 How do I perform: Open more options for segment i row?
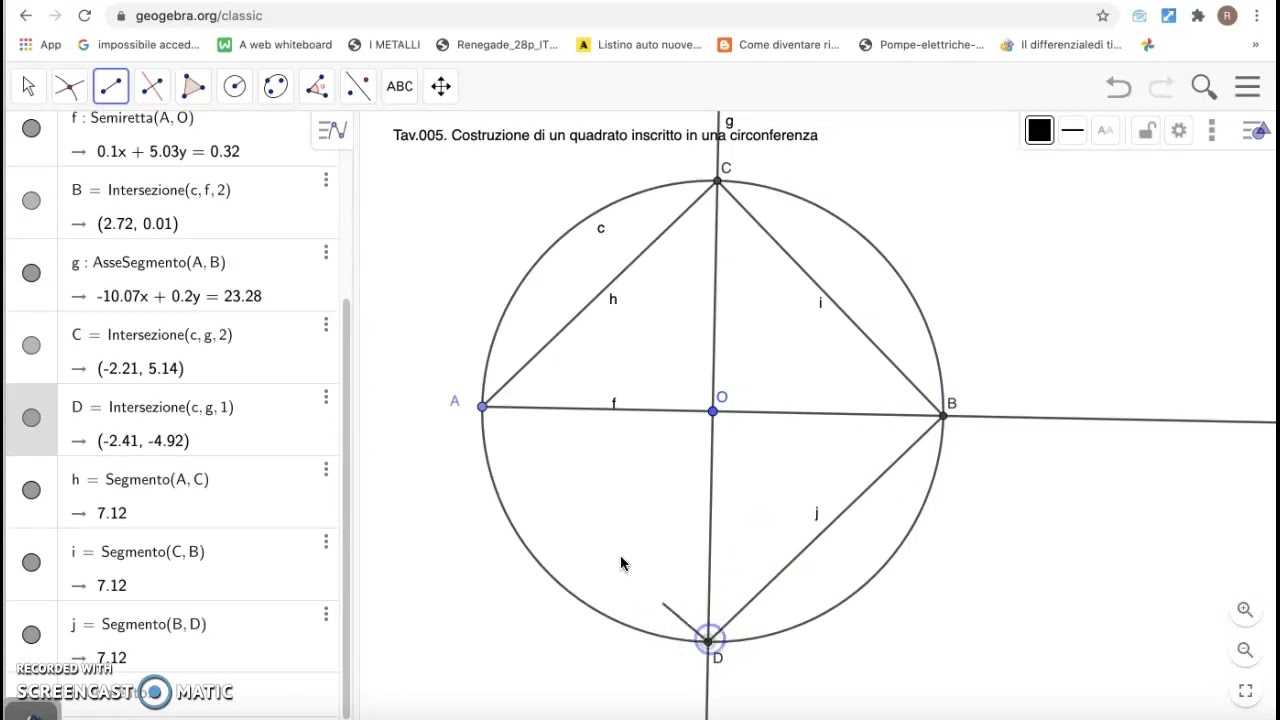(x=325, y=542)
